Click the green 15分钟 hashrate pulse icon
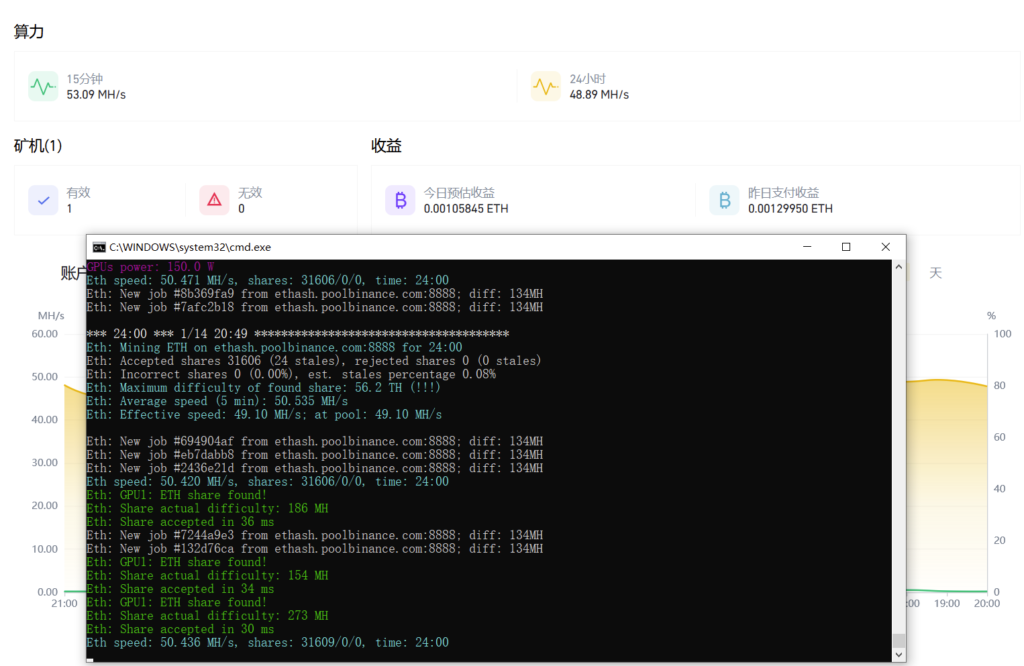 43,87
